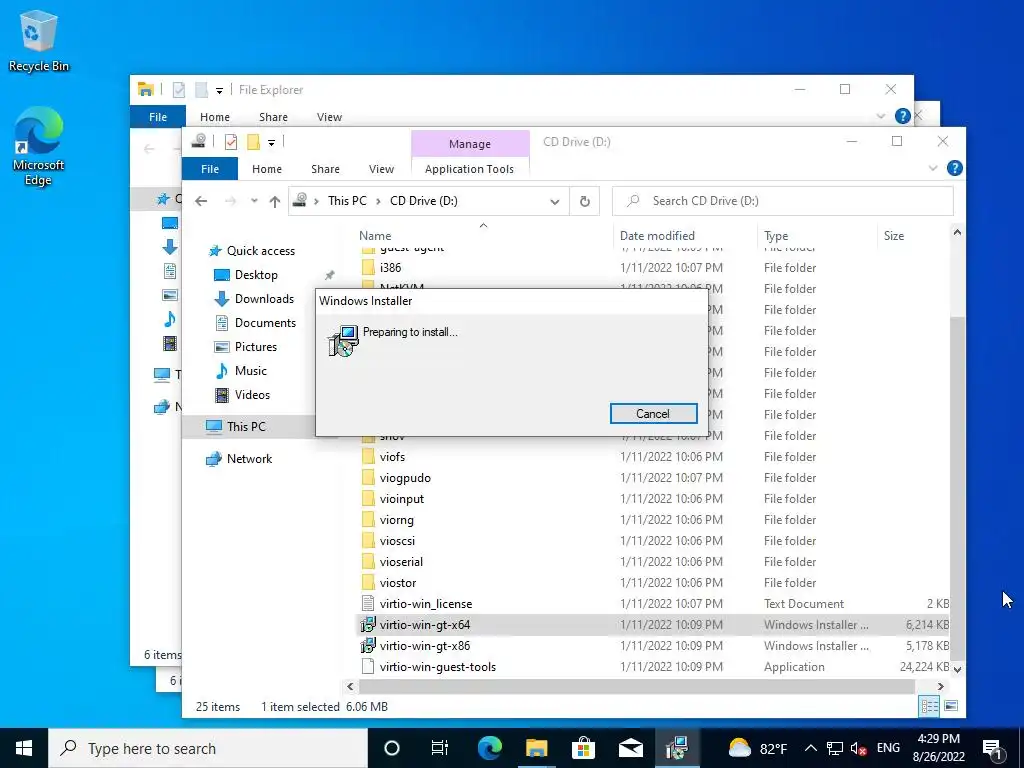Open the Recycle Bin desktop icon
Image resolution: width=1024 pixels, height=768 pixels.
(x=38, y=40)
